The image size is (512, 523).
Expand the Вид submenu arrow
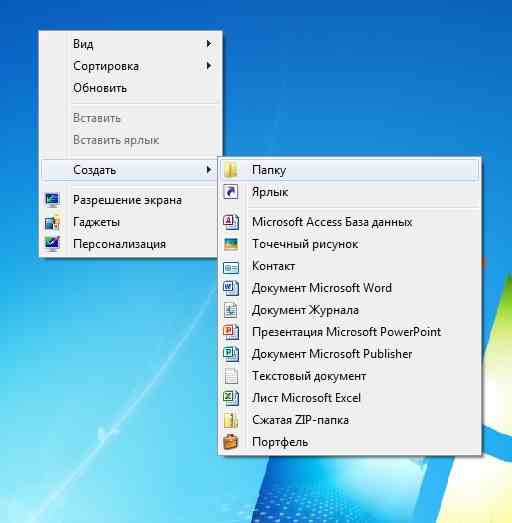pos(209,44)
